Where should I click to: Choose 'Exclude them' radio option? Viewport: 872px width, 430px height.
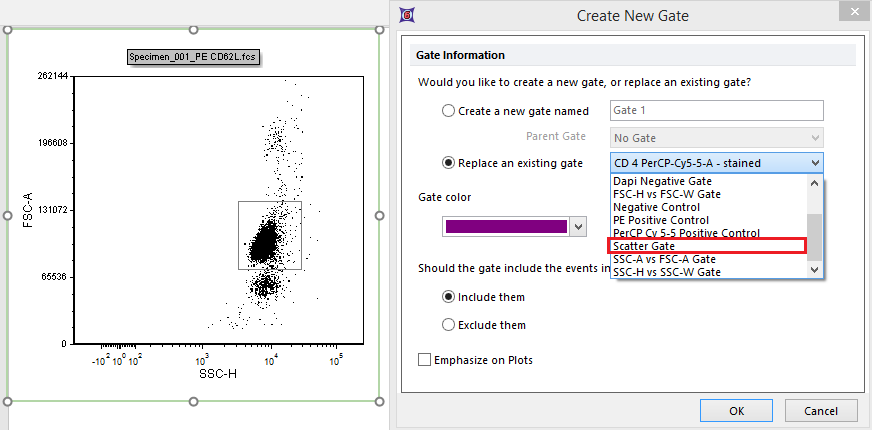448,325
